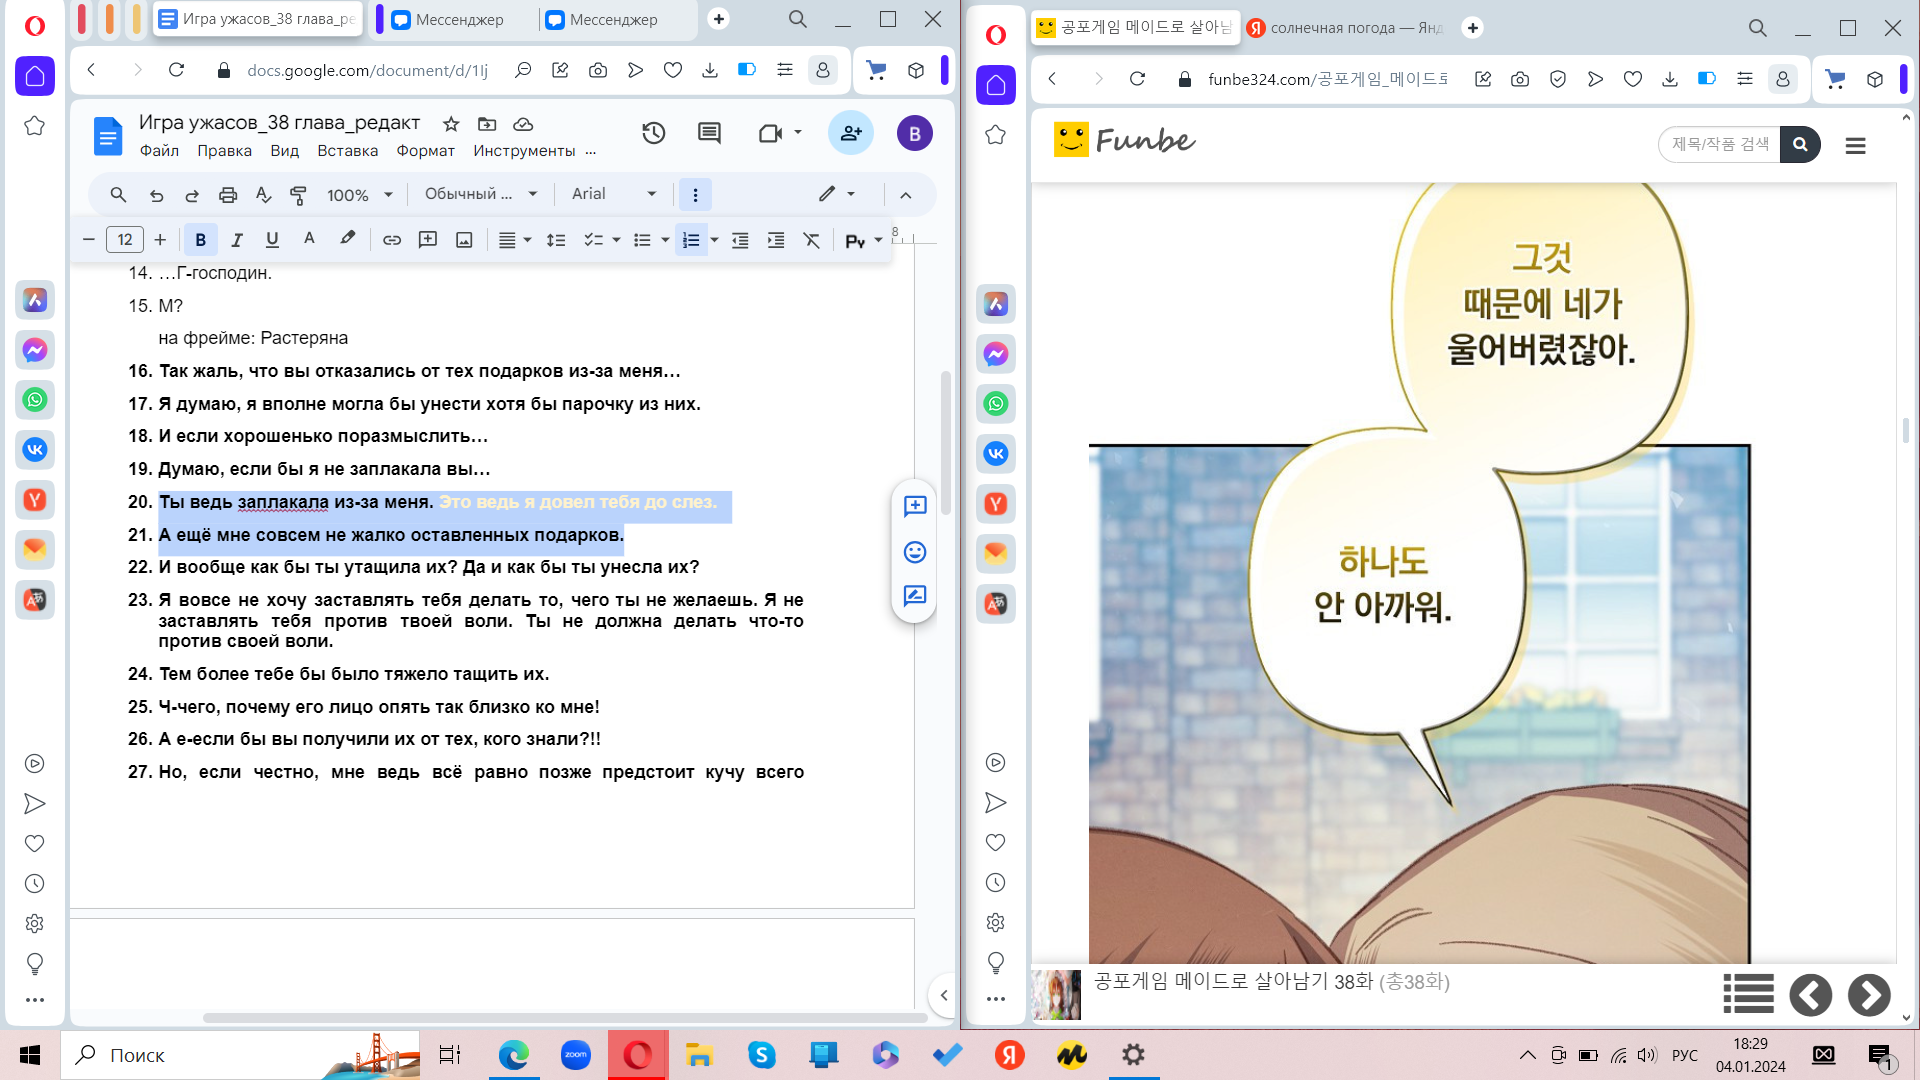Open line spacing options
Viewport: 1920px width, 1080px height.
(556, 240)
